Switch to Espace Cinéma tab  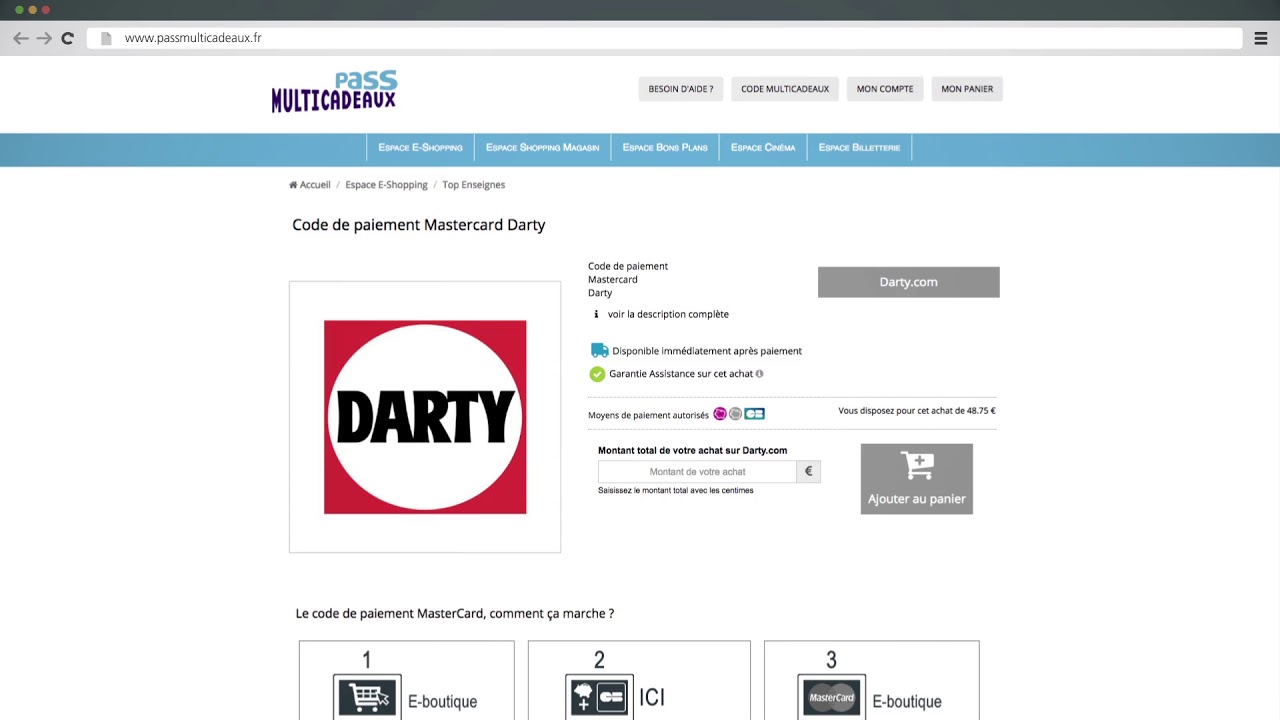click(x=763, y=148)
